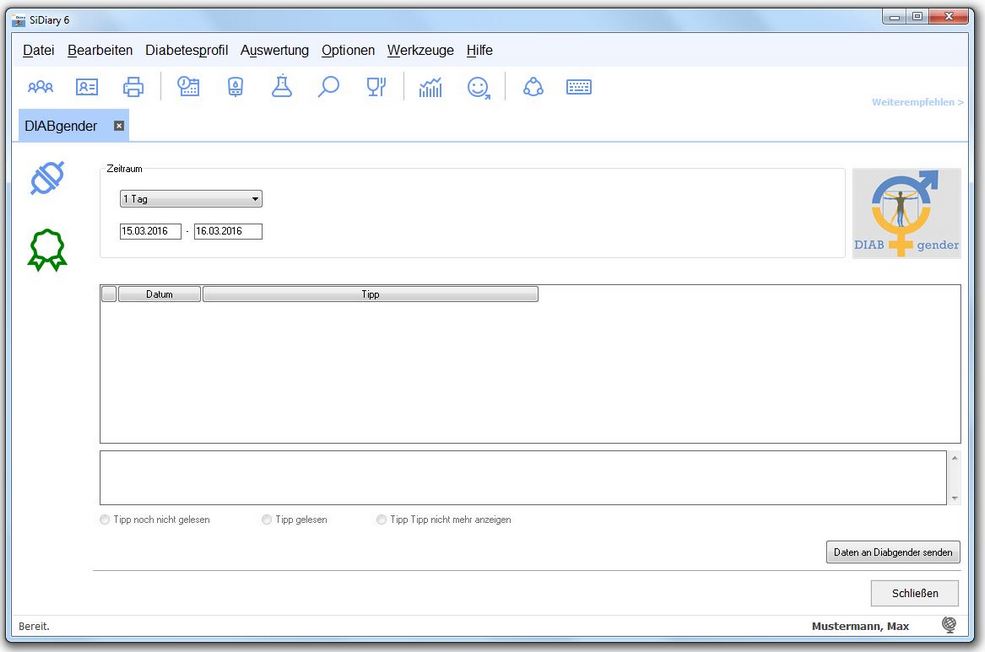Open the statistics bar chart icon

click(x=431, y=87)
